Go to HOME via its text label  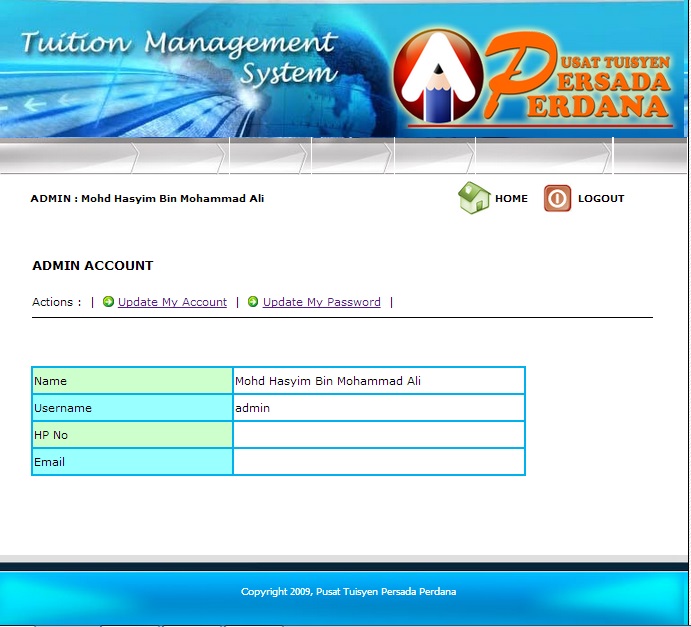[x=511, y=199]
